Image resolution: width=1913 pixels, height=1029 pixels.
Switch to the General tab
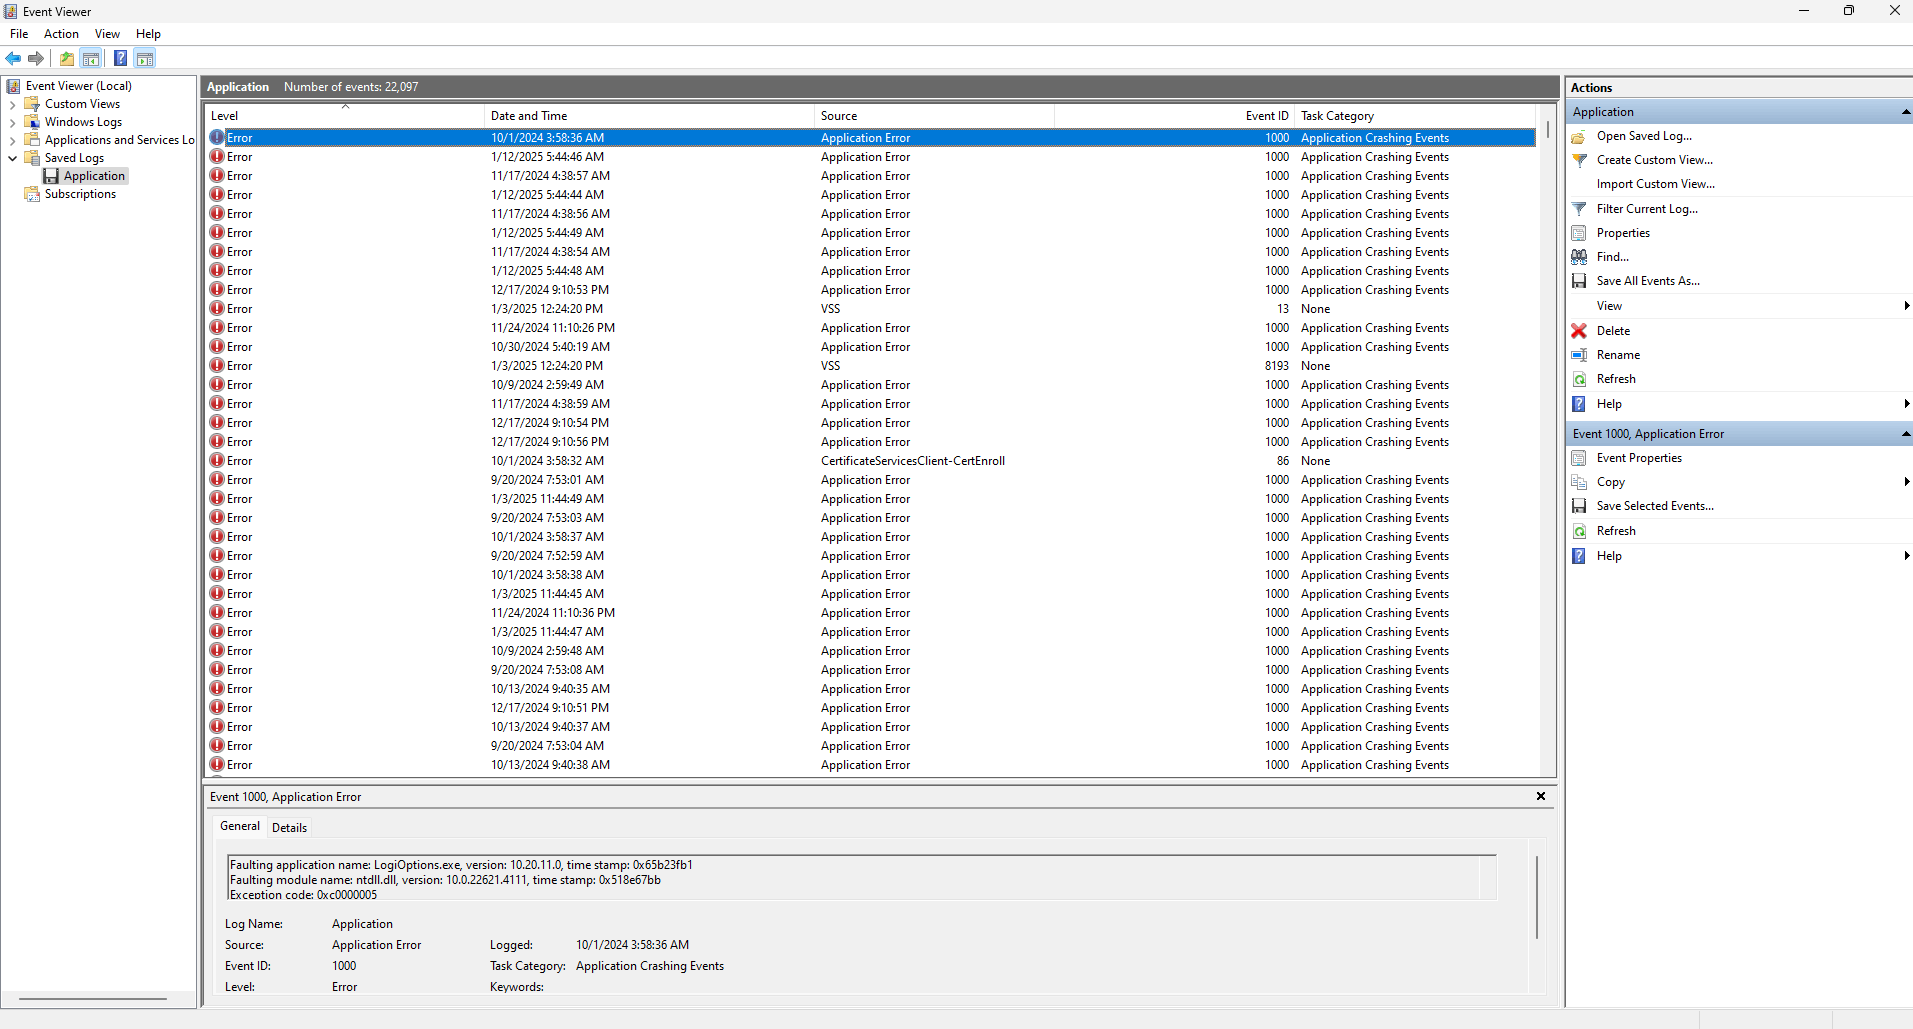[240, 826]
